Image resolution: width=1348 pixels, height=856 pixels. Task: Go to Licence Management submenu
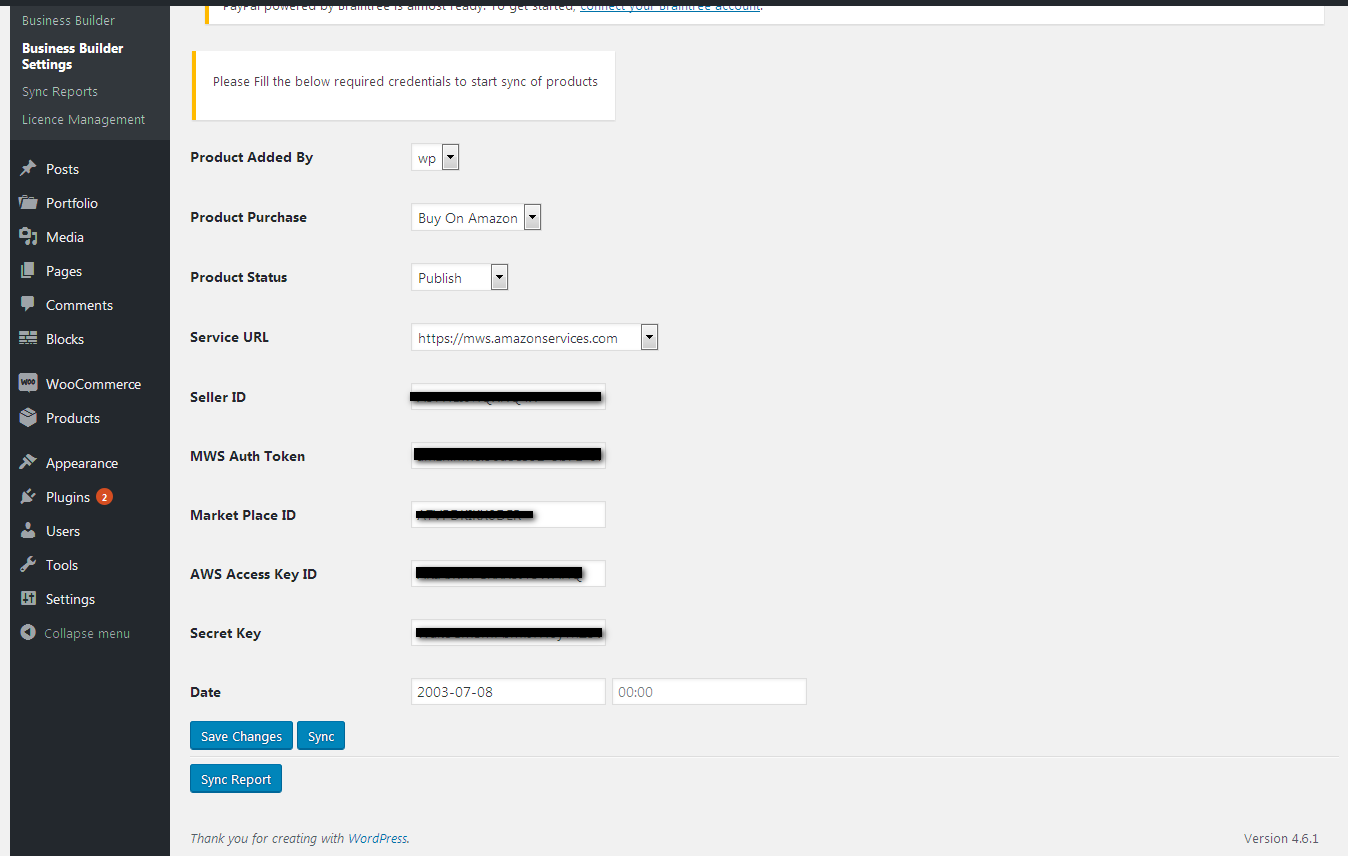pyautogui.click(x=83, y=120)
